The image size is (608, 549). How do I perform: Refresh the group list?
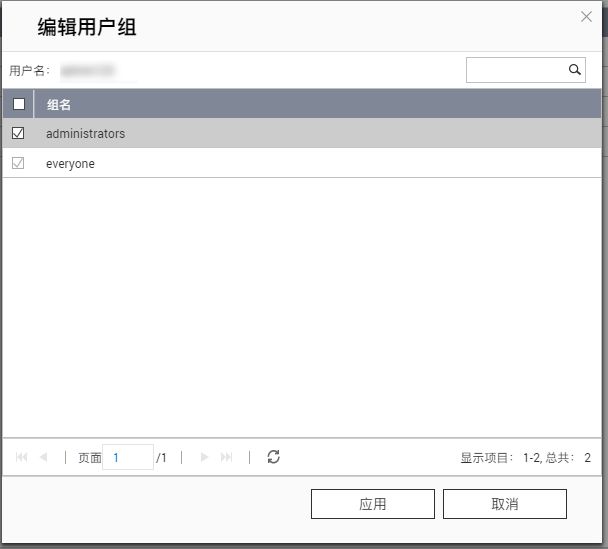point(273,457)
